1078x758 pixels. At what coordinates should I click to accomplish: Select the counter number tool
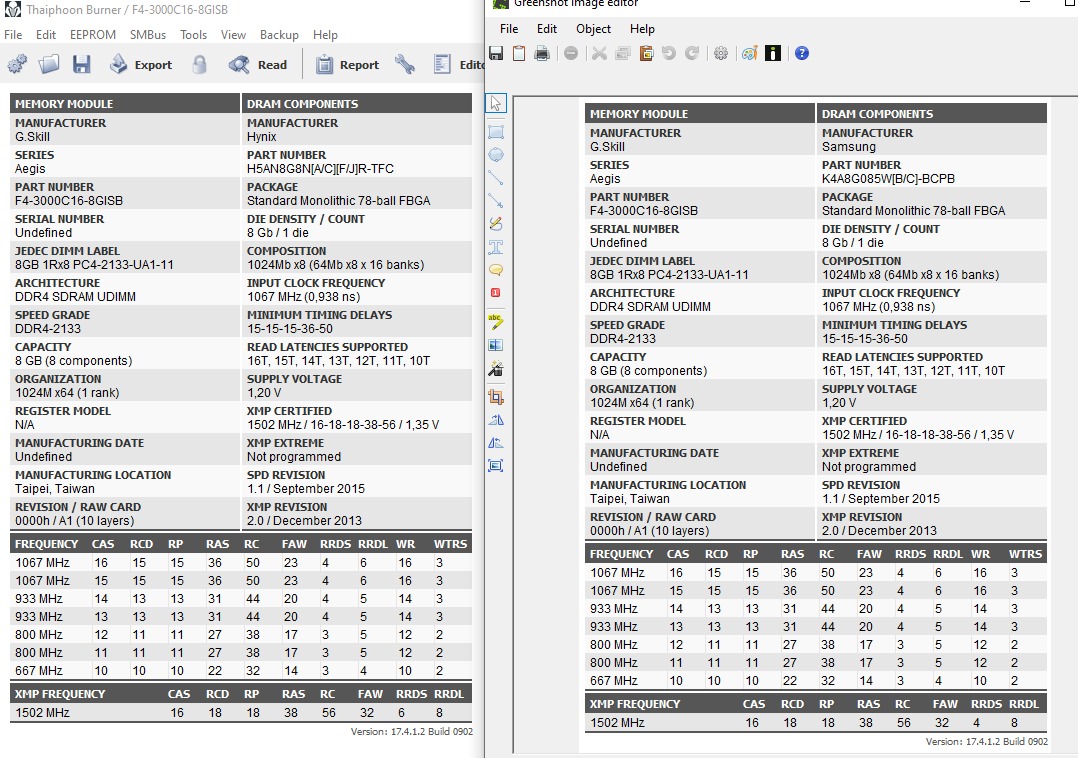pos(496,293)
